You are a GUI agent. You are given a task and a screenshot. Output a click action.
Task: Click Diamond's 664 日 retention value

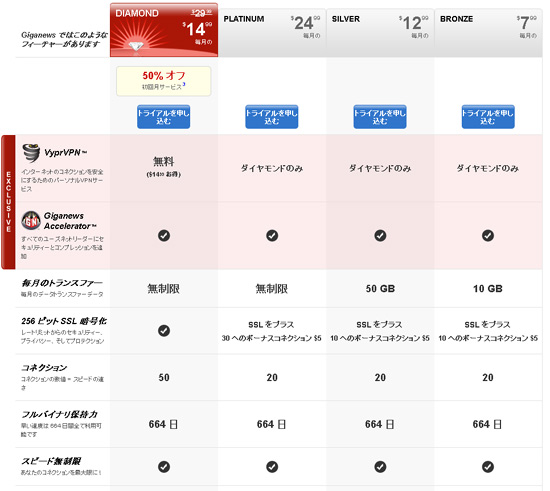coord(163,424)
